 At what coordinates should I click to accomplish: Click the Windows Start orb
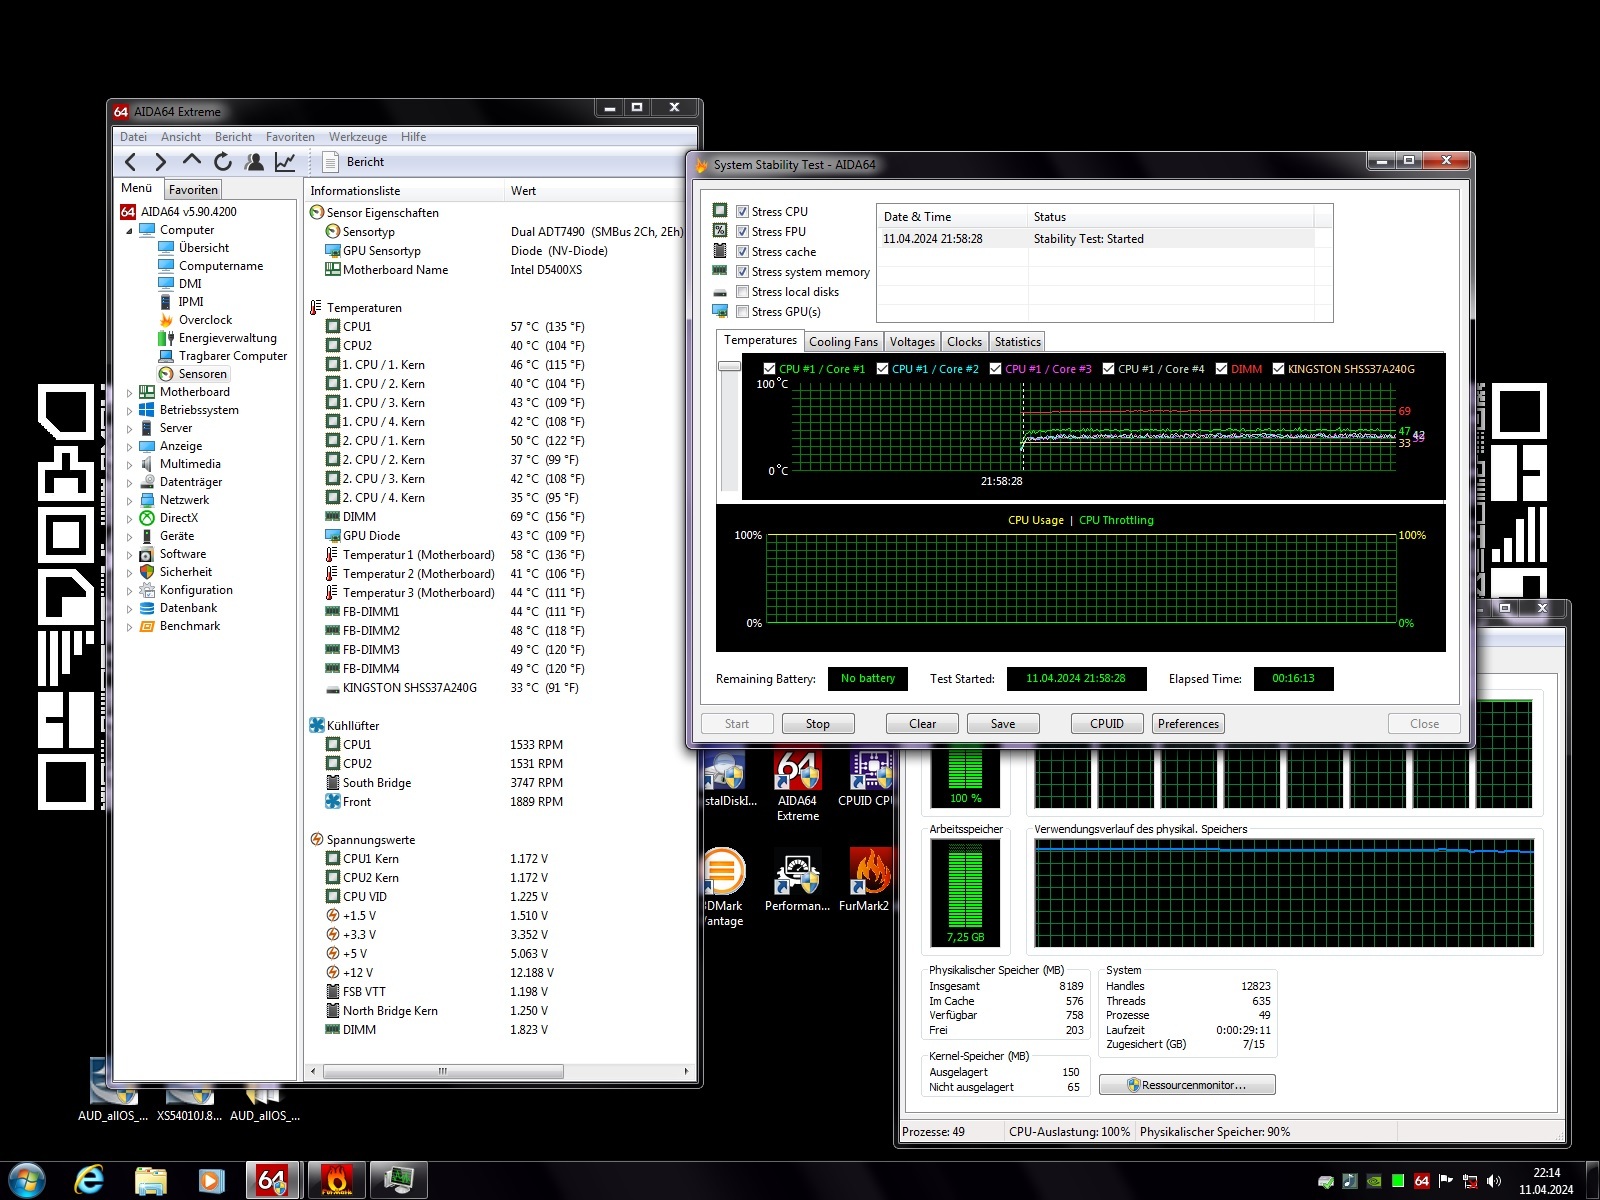click(x=27, y=1180)
